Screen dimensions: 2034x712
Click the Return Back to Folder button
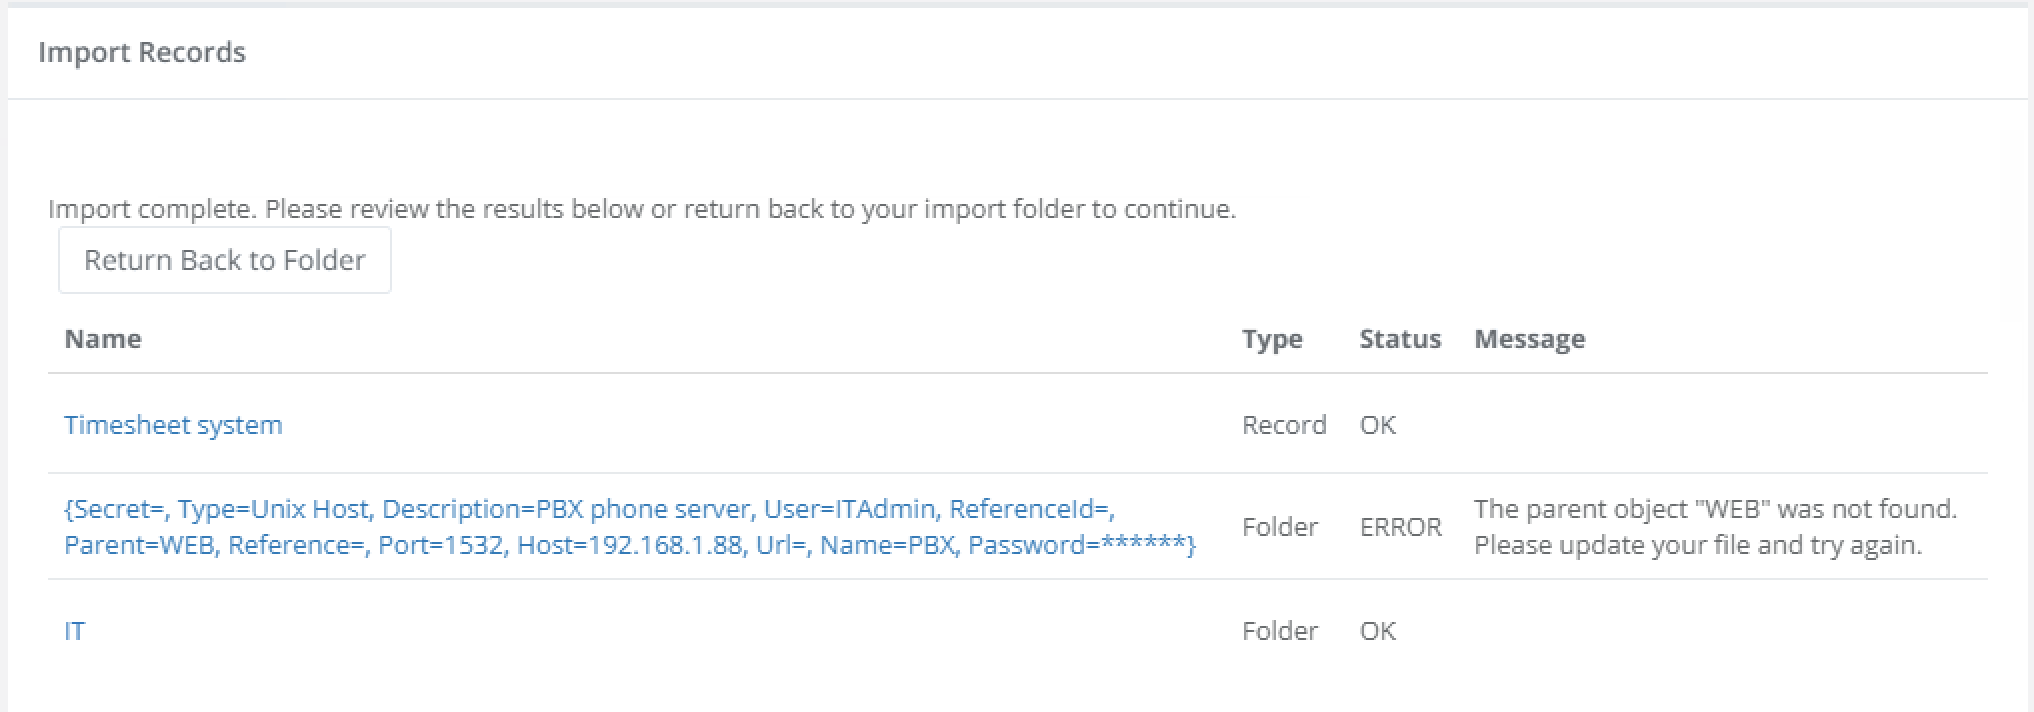(224, 259)
